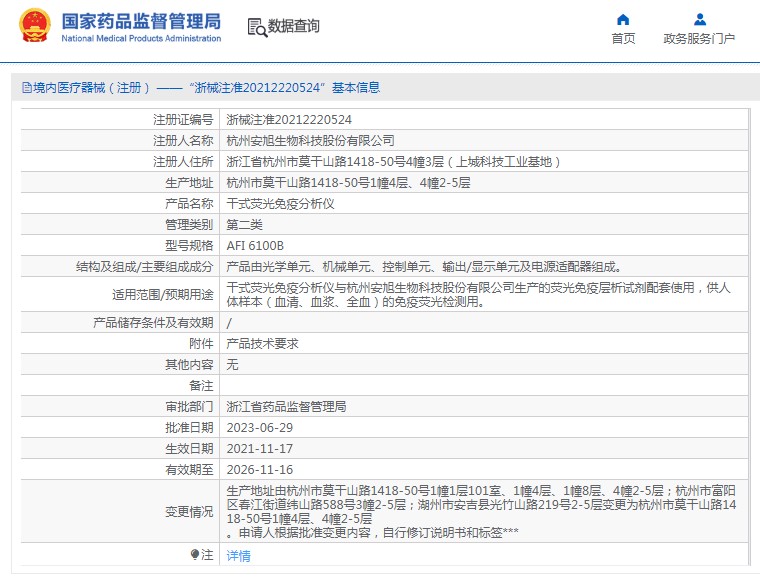Click the bulb icon next to 注
The image size is (760, 578).
click(x=195, y=554)
